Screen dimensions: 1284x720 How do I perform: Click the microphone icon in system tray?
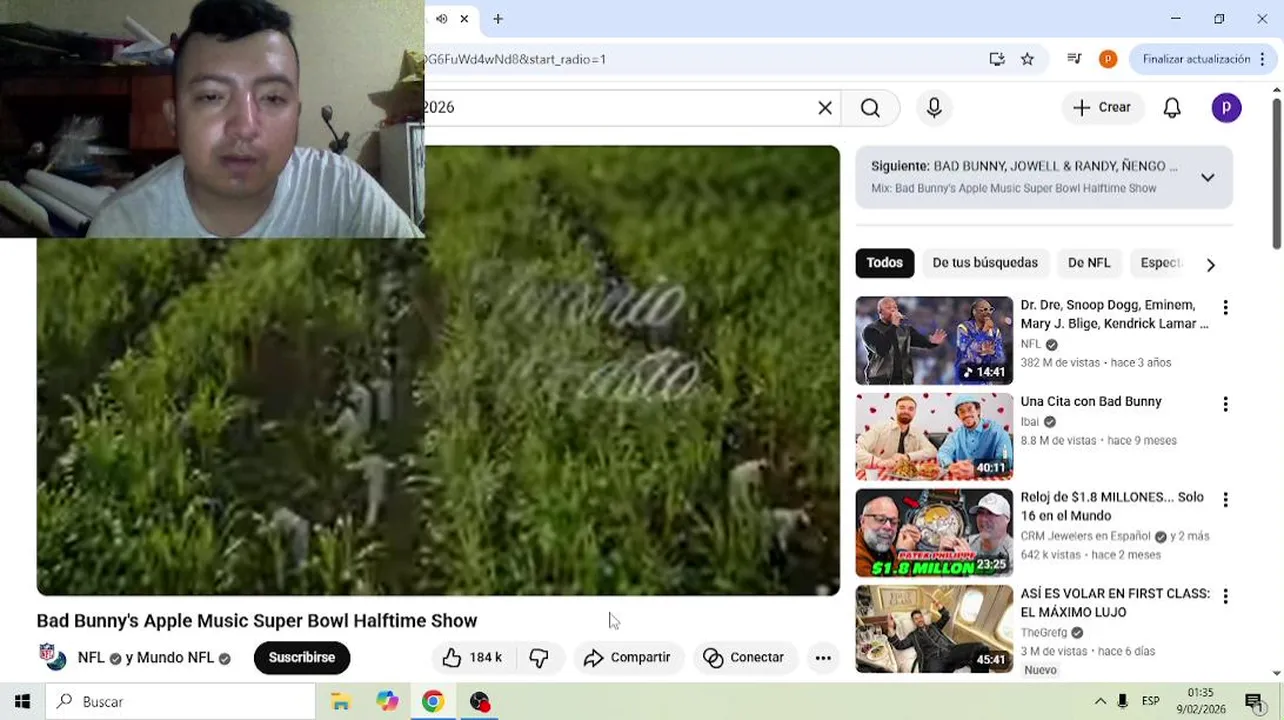1122,702
